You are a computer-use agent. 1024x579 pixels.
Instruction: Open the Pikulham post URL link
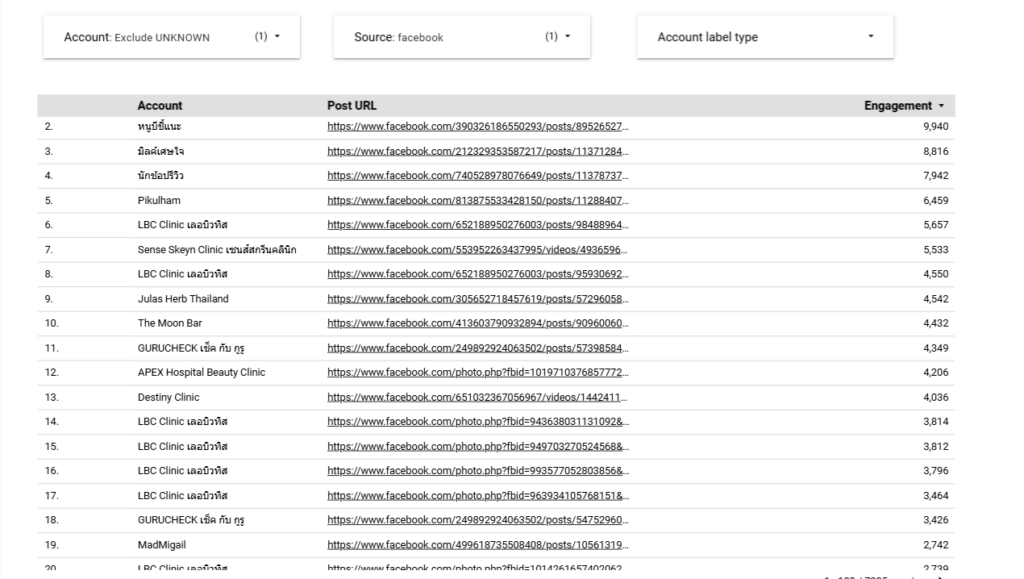tap(477, 201)
